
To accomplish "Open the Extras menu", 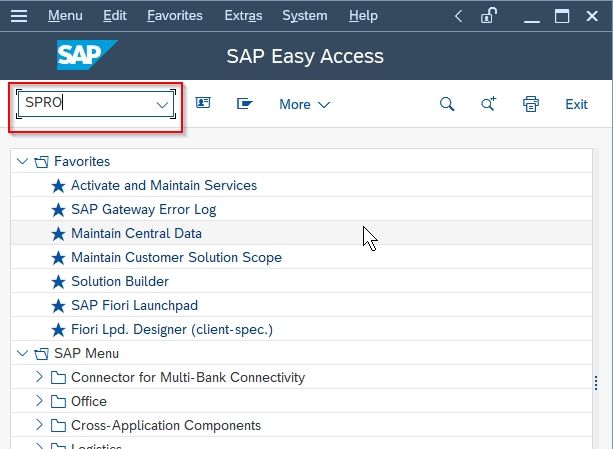I will (x=244, y=16).
